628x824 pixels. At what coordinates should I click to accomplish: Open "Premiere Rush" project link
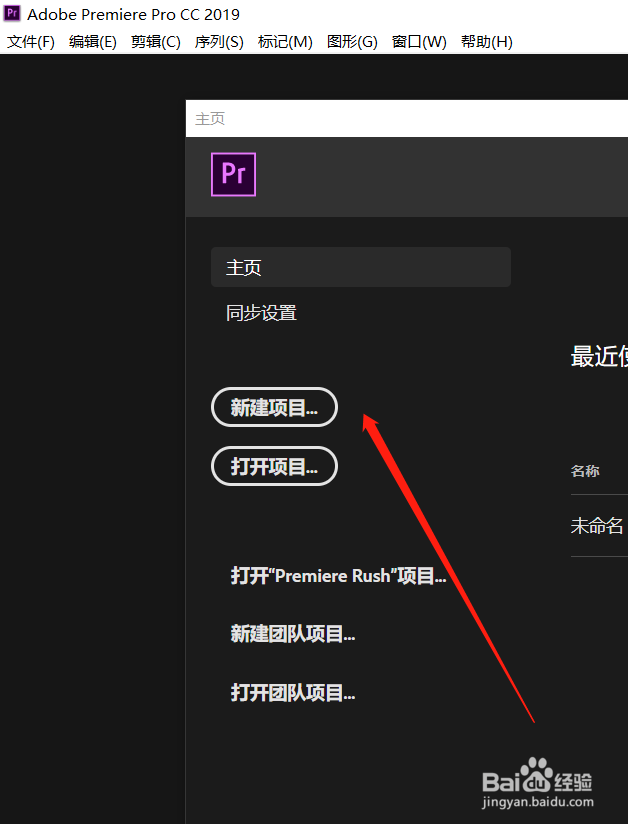coord(338,576)
